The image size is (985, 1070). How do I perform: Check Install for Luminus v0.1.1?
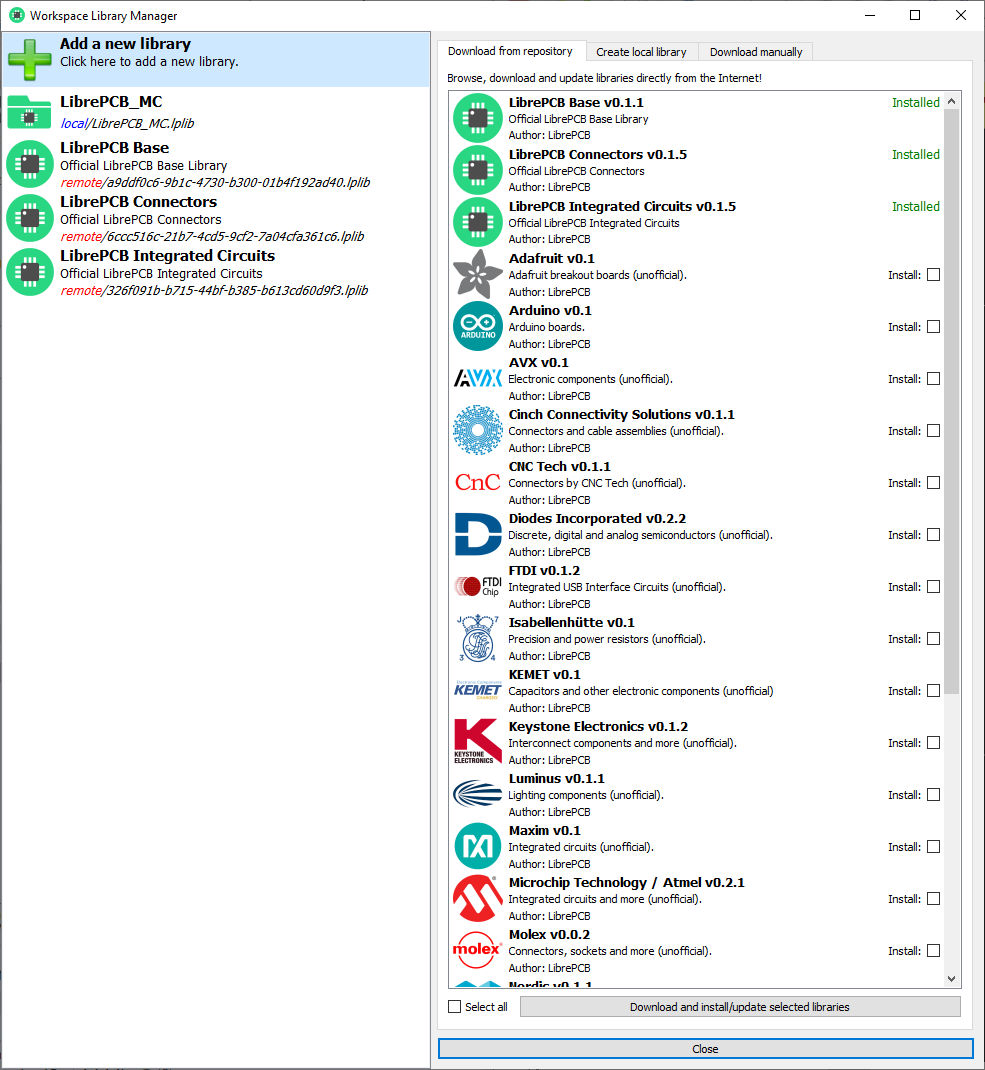pos(934,794)
